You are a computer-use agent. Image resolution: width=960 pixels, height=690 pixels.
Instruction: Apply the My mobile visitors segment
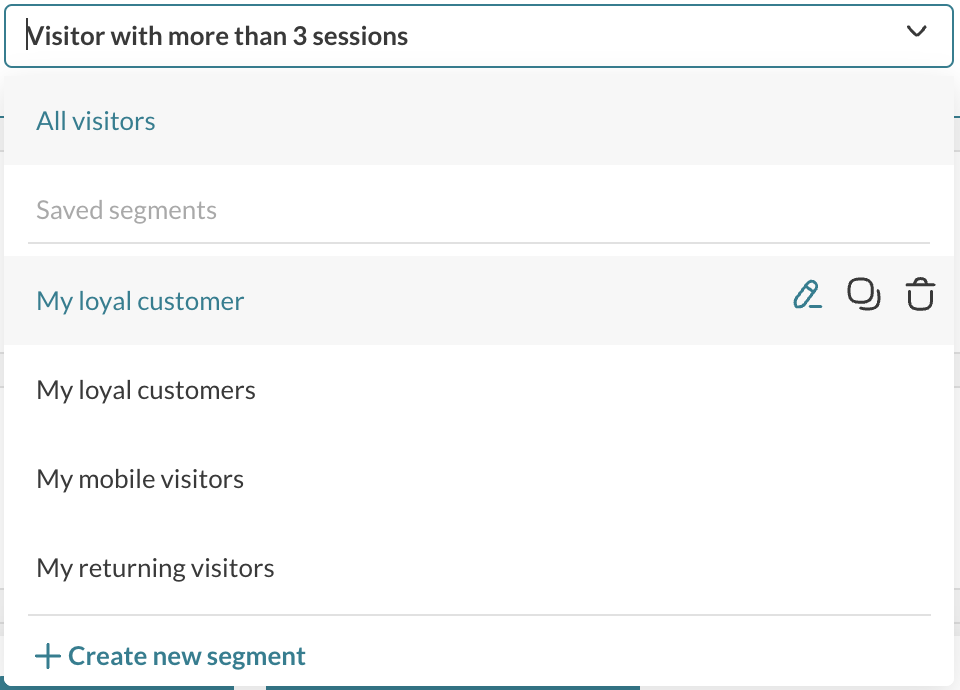(140, 479)
